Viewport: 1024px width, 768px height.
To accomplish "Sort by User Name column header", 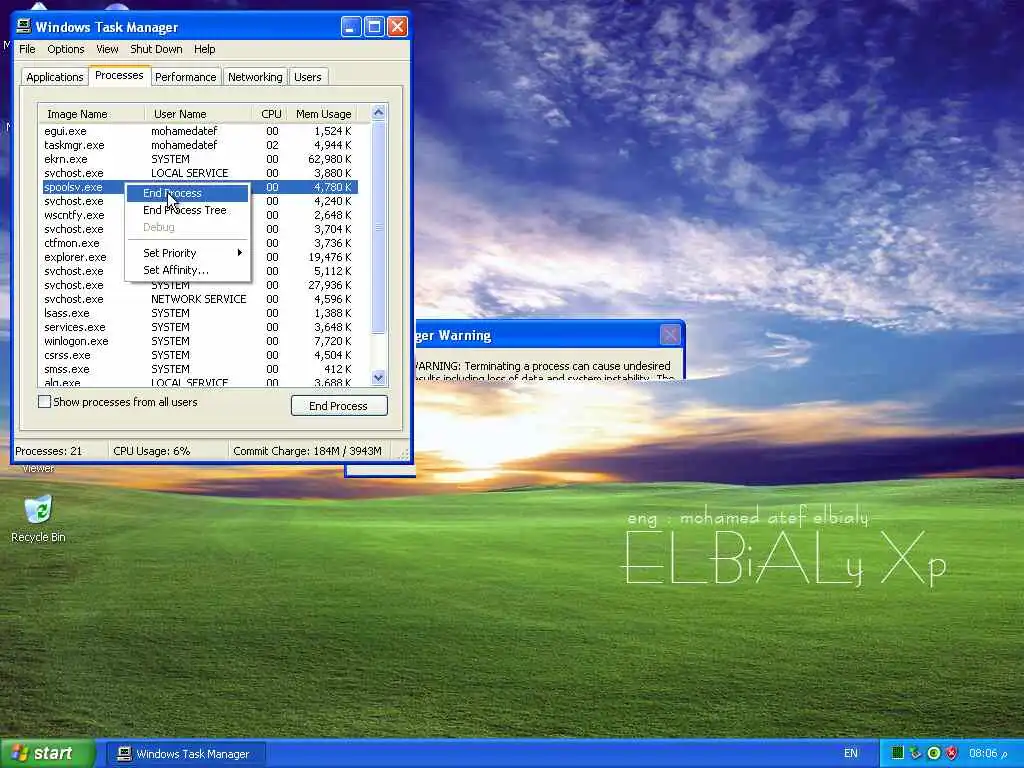I will 199,114.
